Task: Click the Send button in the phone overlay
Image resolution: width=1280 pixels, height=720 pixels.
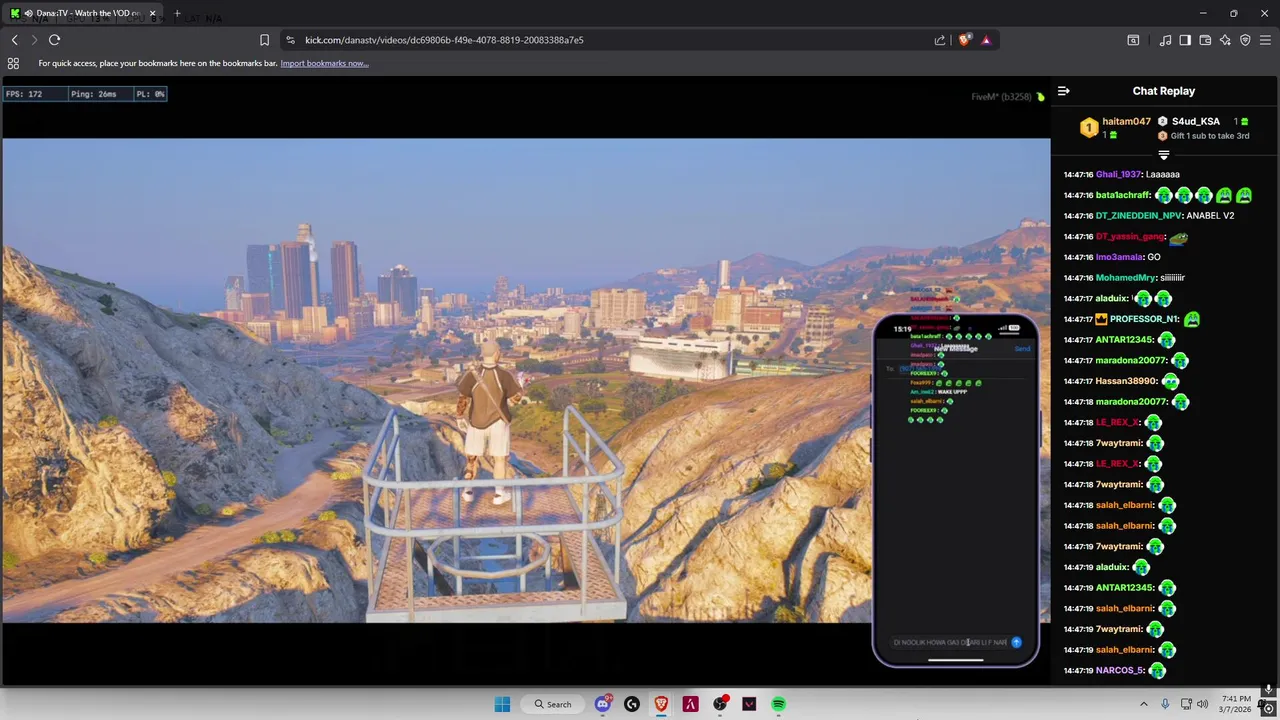Action: pyautogui.click(x=1022, y=349)
